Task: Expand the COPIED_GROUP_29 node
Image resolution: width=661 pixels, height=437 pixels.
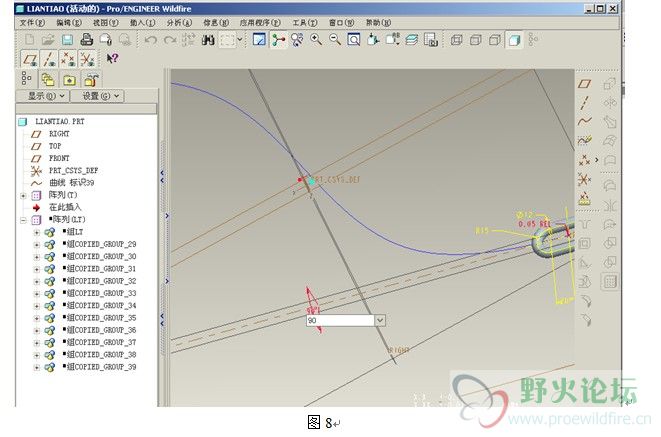Action: pyautogui.click(x=36, y=245)
